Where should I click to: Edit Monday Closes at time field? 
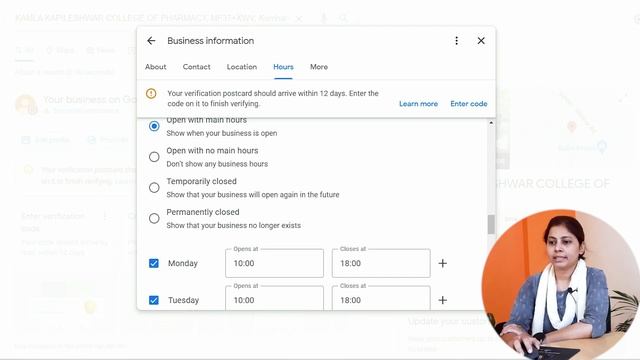tap(381, 263)
